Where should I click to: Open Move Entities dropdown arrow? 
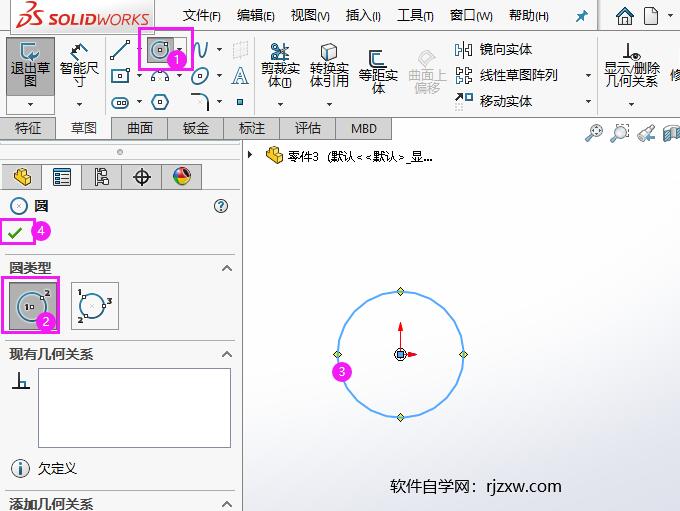(588, 102)
